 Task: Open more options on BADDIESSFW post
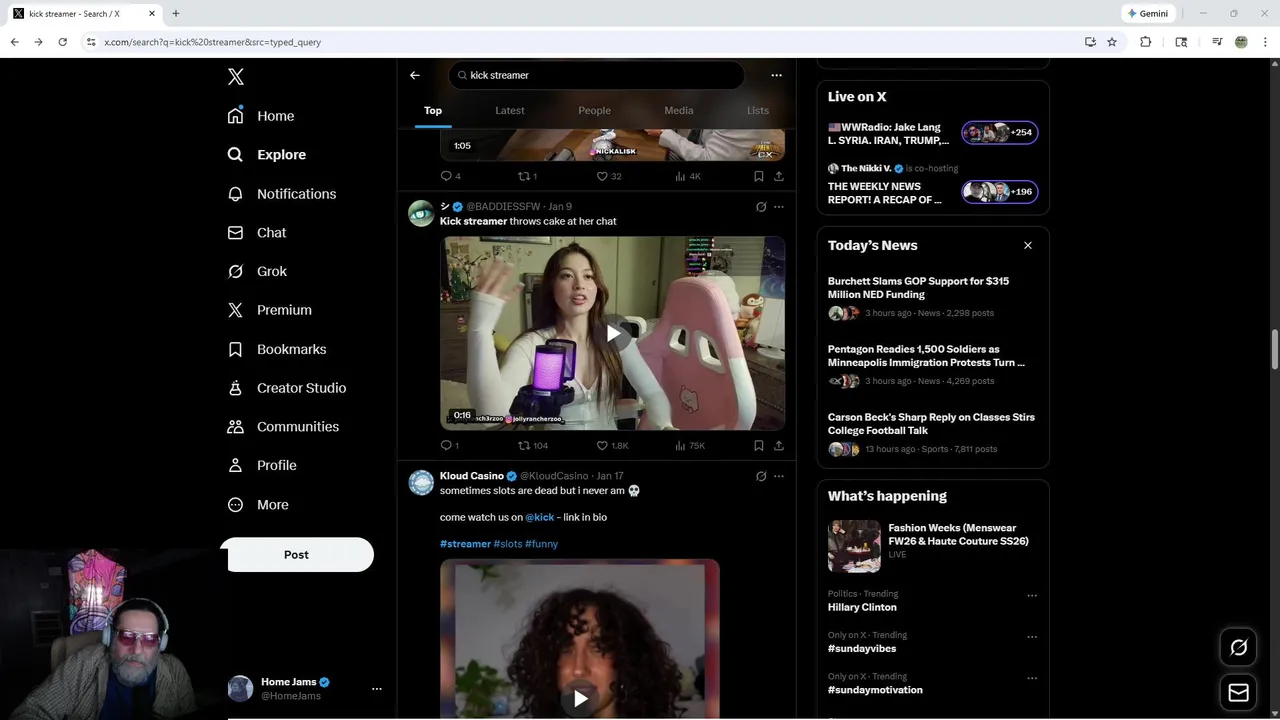point(779,207)
